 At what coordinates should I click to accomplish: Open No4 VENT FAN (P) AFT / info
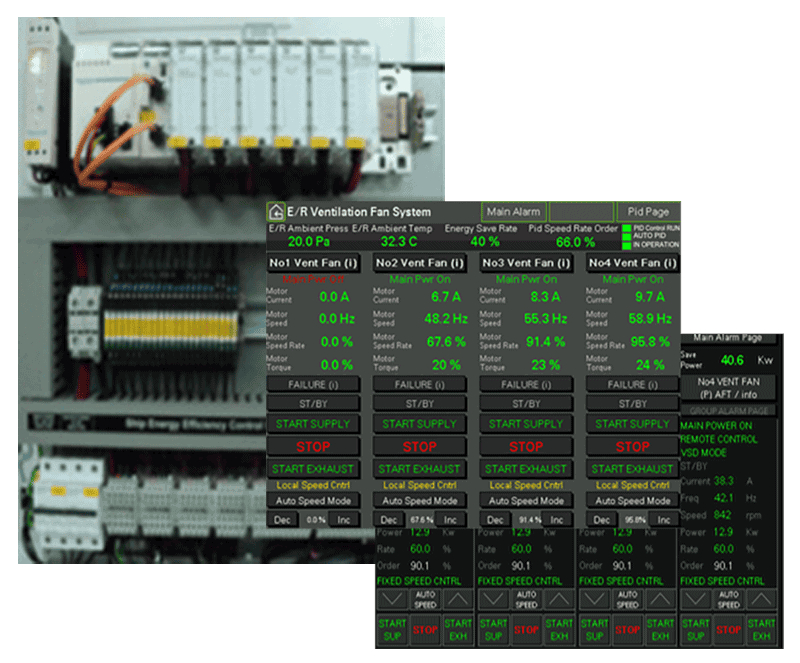click(729, 388)
